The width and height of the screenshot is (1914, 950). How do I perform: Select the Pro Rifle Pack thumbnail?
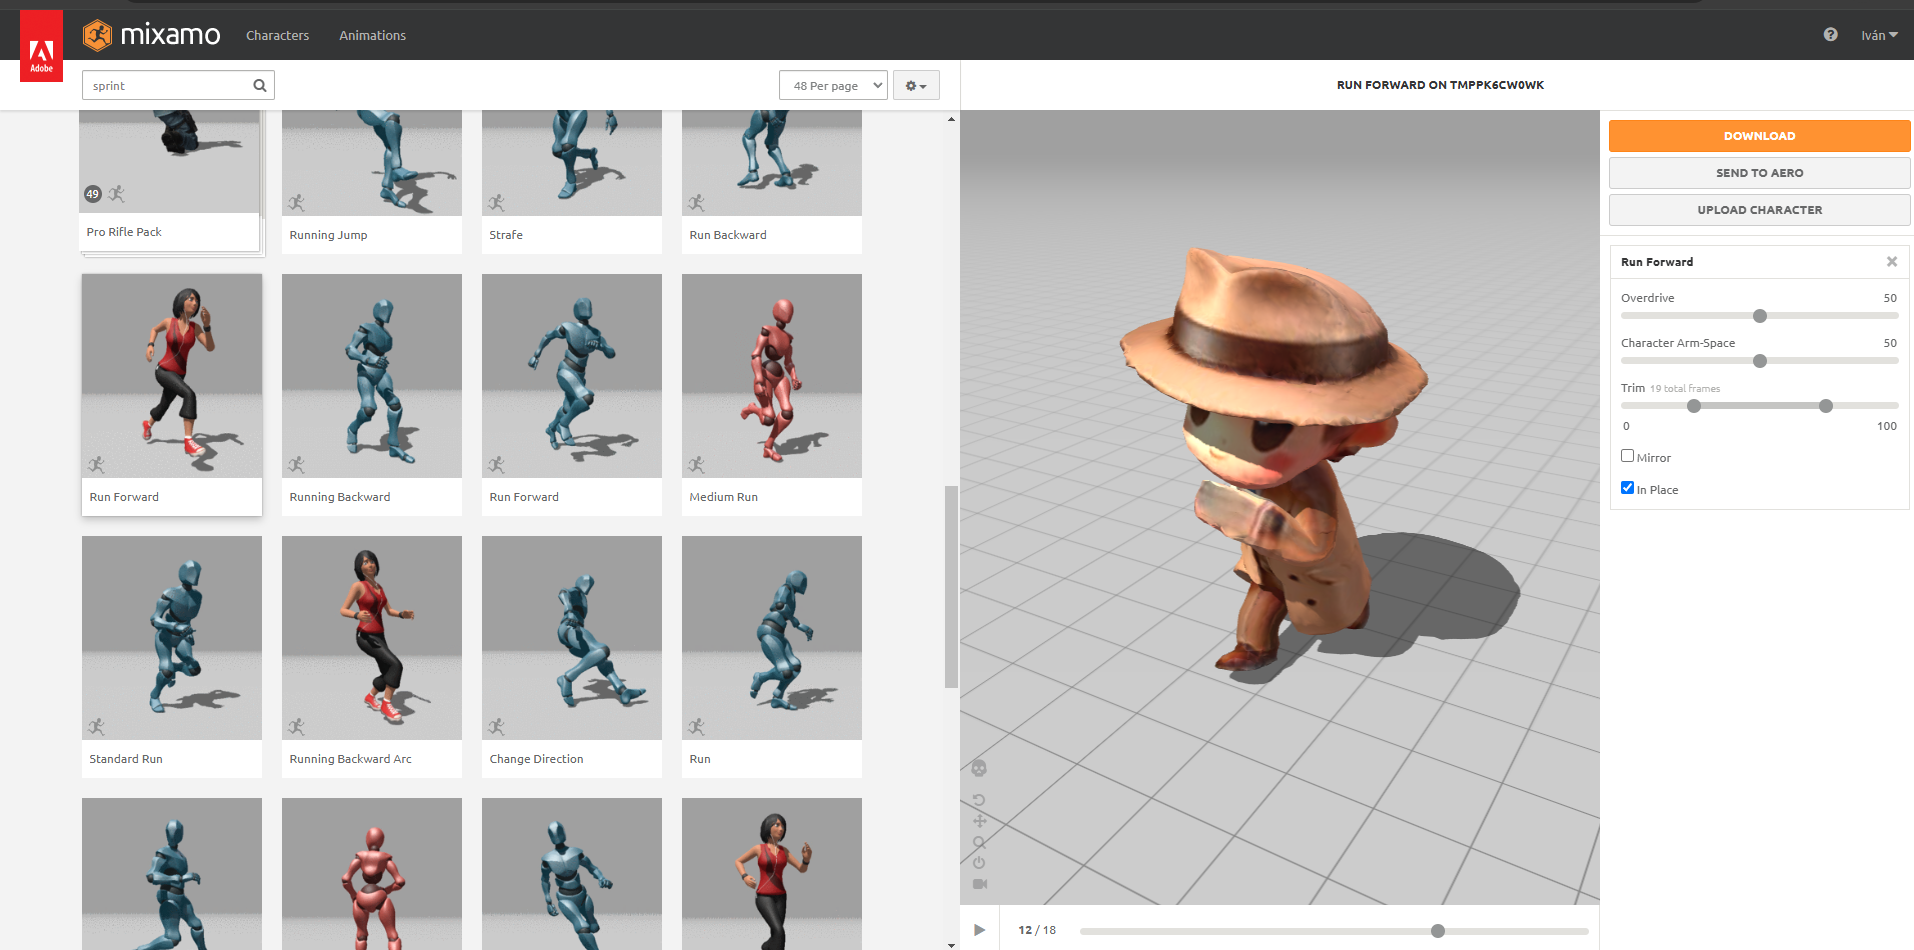pyautogui.click(x=170, y=161)
